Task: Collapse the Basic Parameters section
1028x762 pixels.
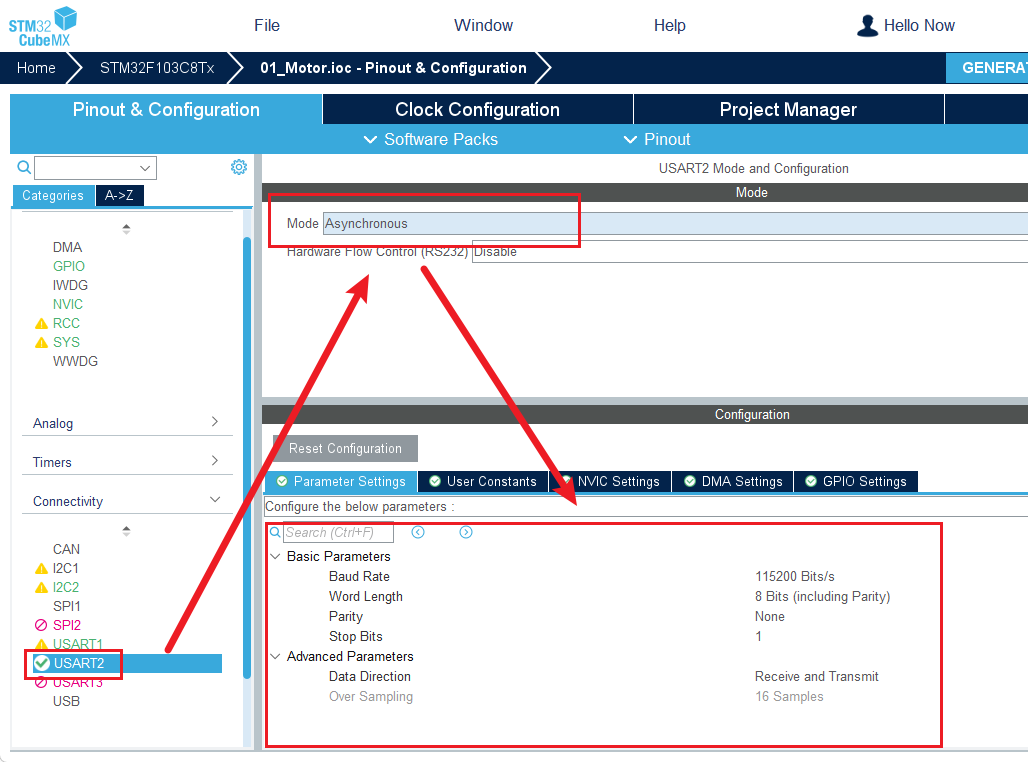Action: click(275, 556)
